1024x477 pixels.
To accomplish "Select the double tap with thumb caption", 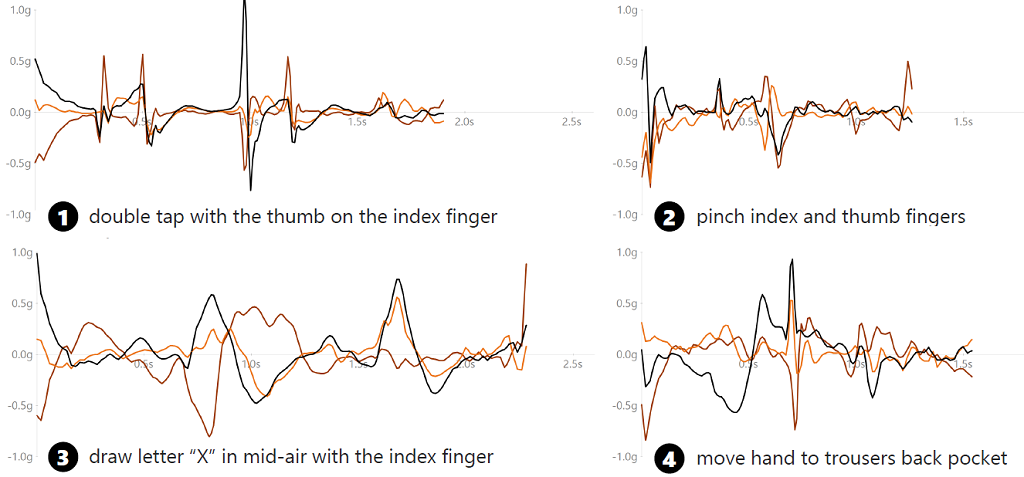I will click(x=292, y=216).
